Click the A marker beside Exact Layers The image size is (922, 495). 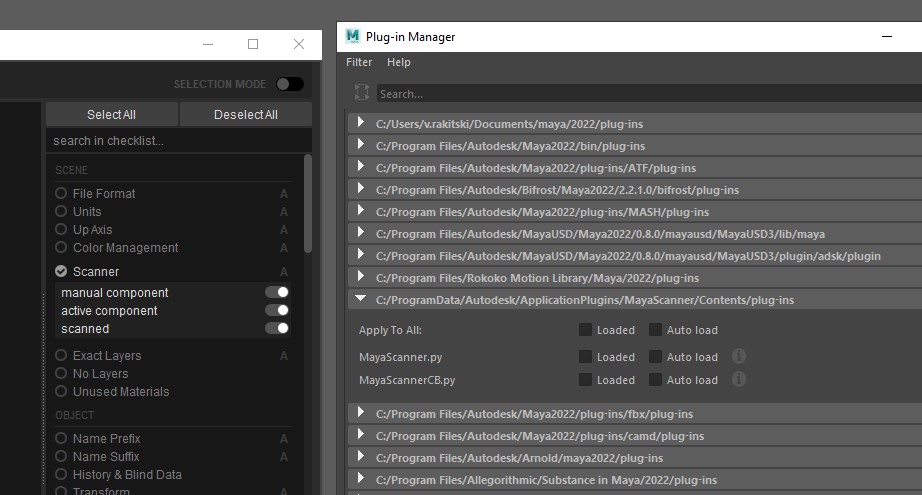[x=284, y=356]
